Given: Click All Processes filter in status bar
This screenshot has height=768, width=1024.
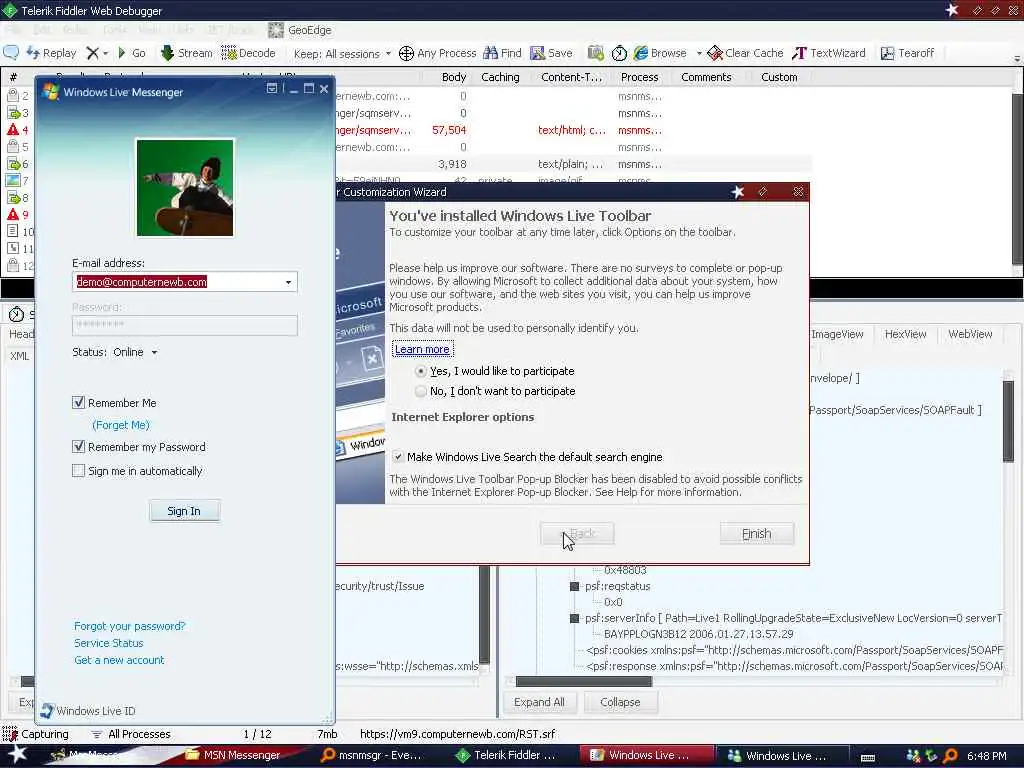Looking at the screenshot, I should (x=131, y=734).
